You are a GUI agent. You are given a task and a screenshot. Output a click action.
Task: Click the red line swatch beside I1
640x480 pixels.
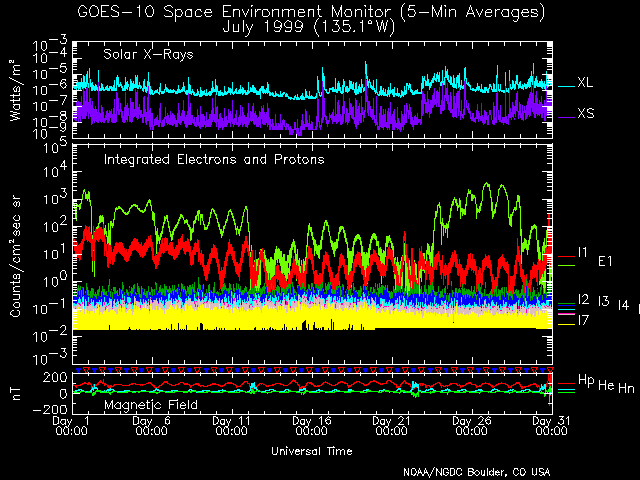pyautogui.click(x=566, y=256)
